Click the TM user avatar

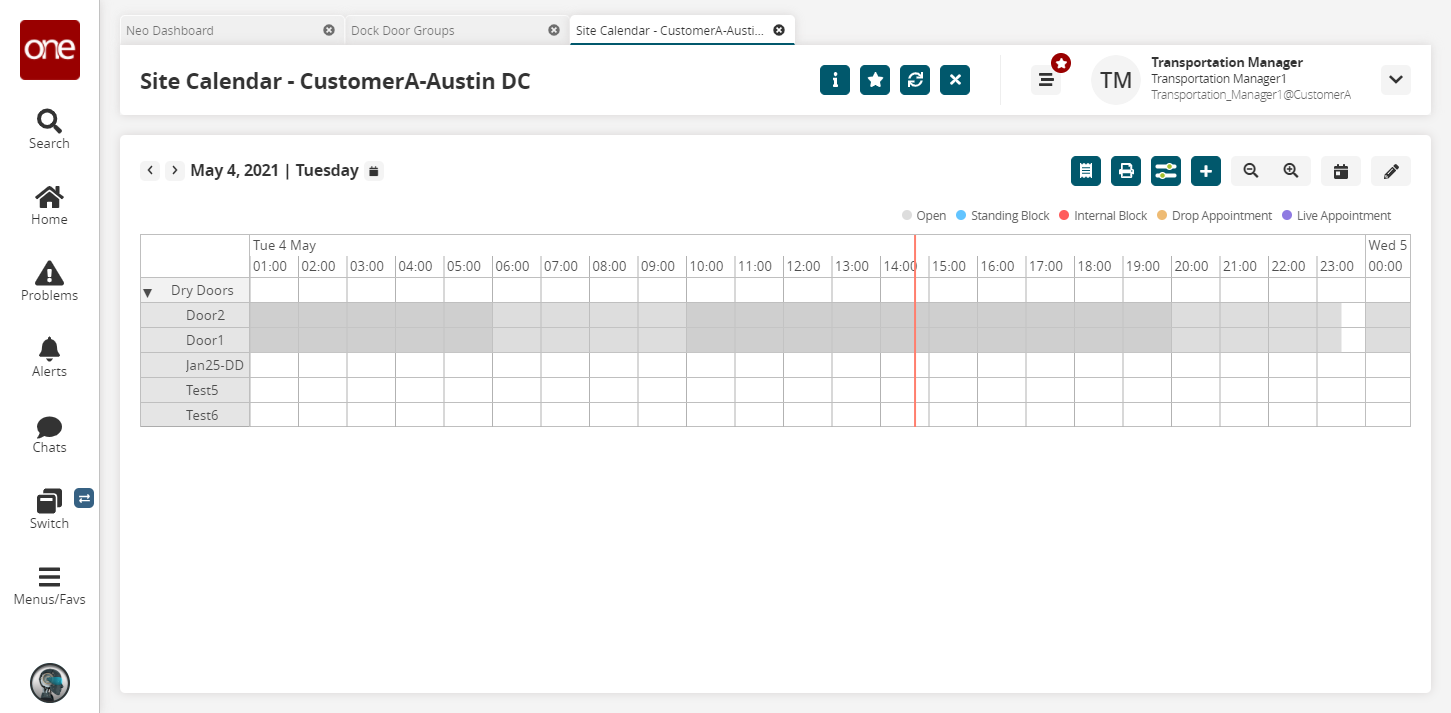point(1116,80)
